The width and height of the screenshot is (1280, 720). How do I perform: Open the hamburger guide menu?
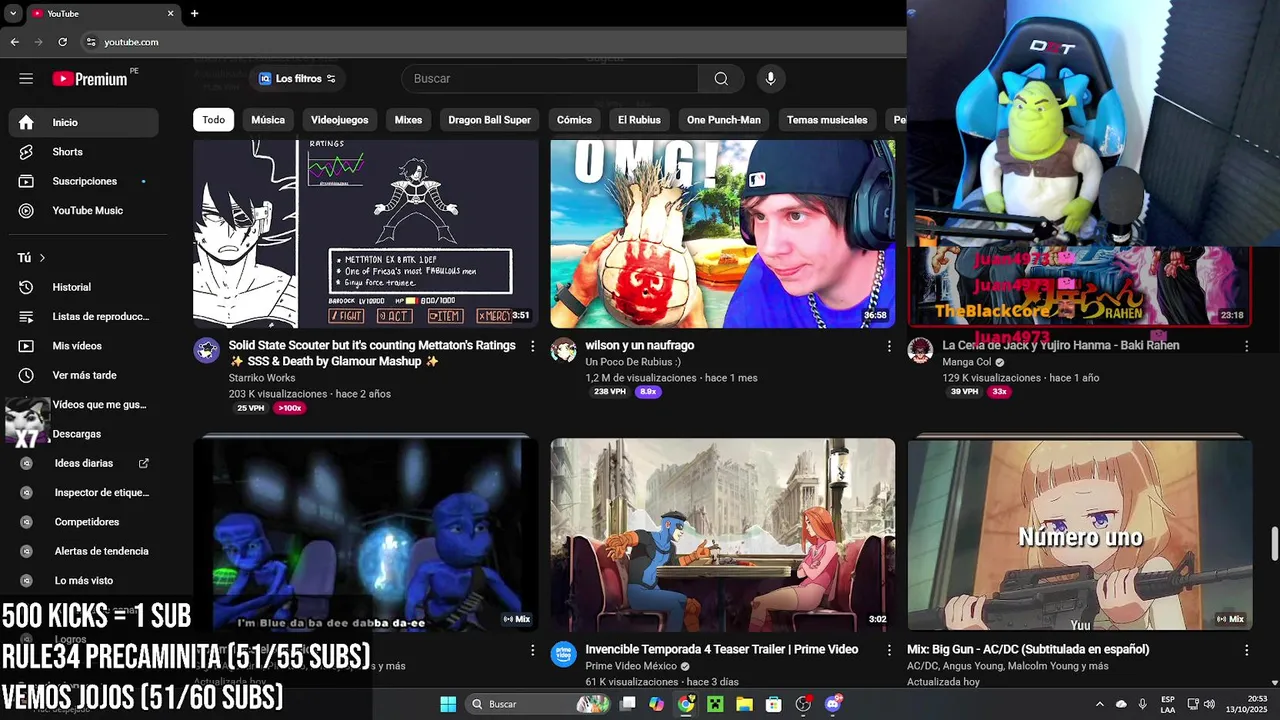pyautogui.click(x=26, y=79)
